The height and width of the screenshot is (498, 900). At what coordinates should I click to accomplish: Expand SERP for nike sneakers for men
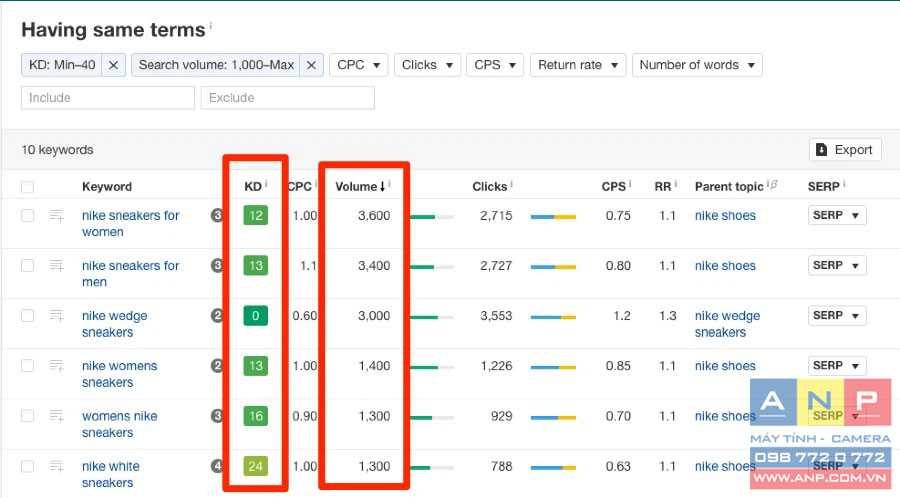[837, 265]
